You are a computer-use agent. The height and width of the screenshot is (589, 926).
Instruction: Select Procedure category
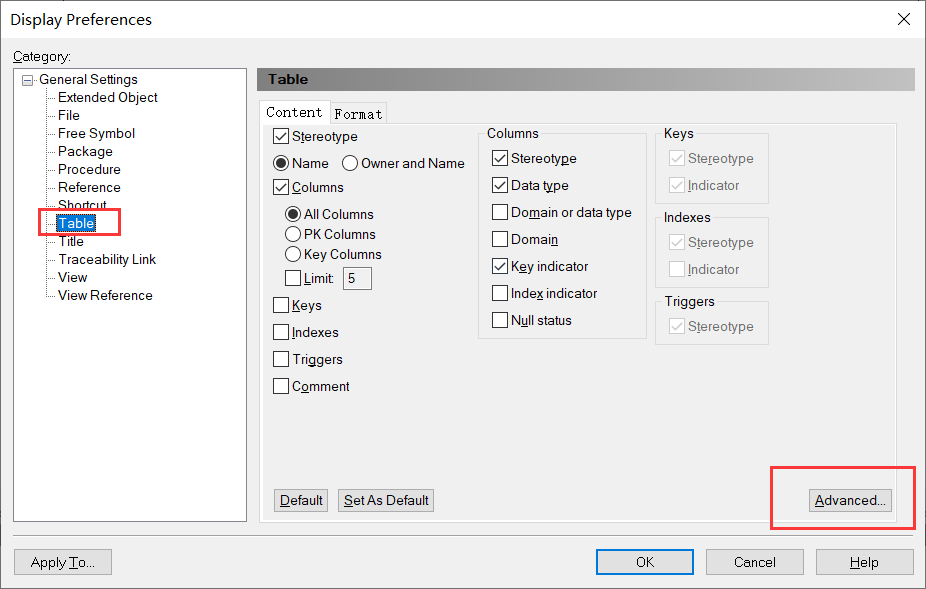(x=89, y=170)
